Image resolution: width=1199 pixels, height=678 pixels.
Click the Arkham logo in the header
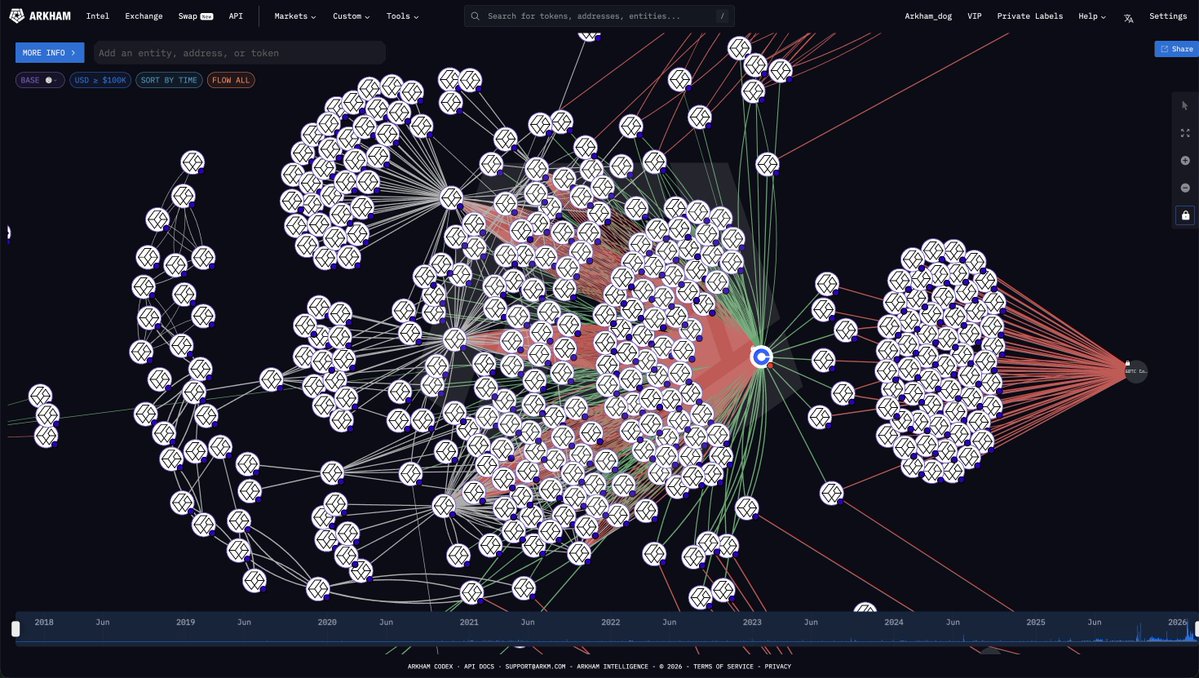(40, 16)
